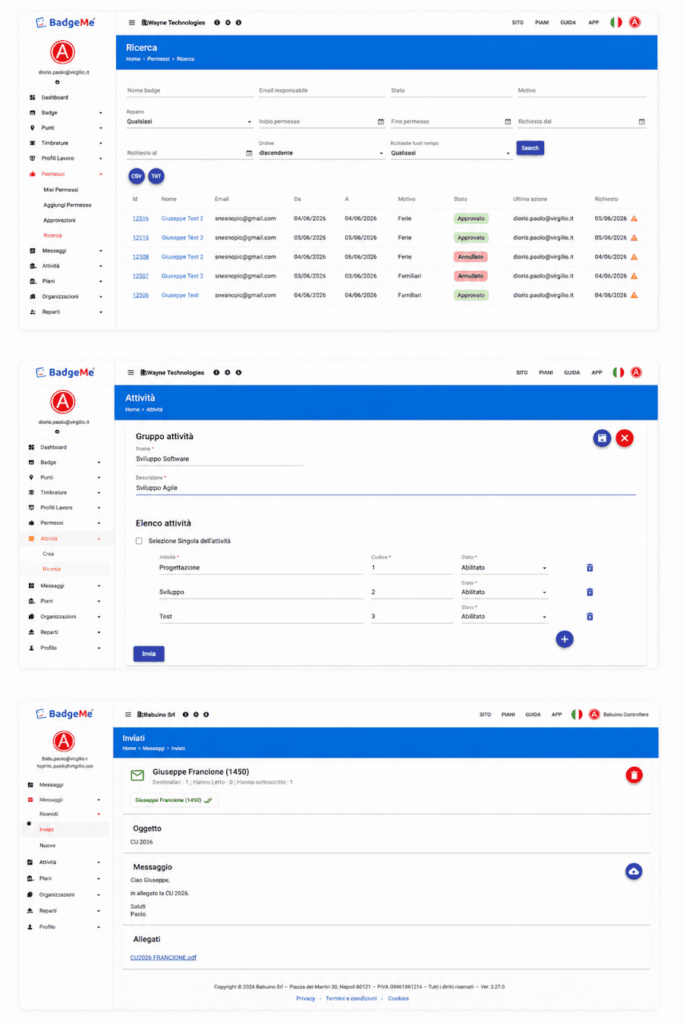
Task: Click warning icon on permit 12508 row
Action: (634, 257)
